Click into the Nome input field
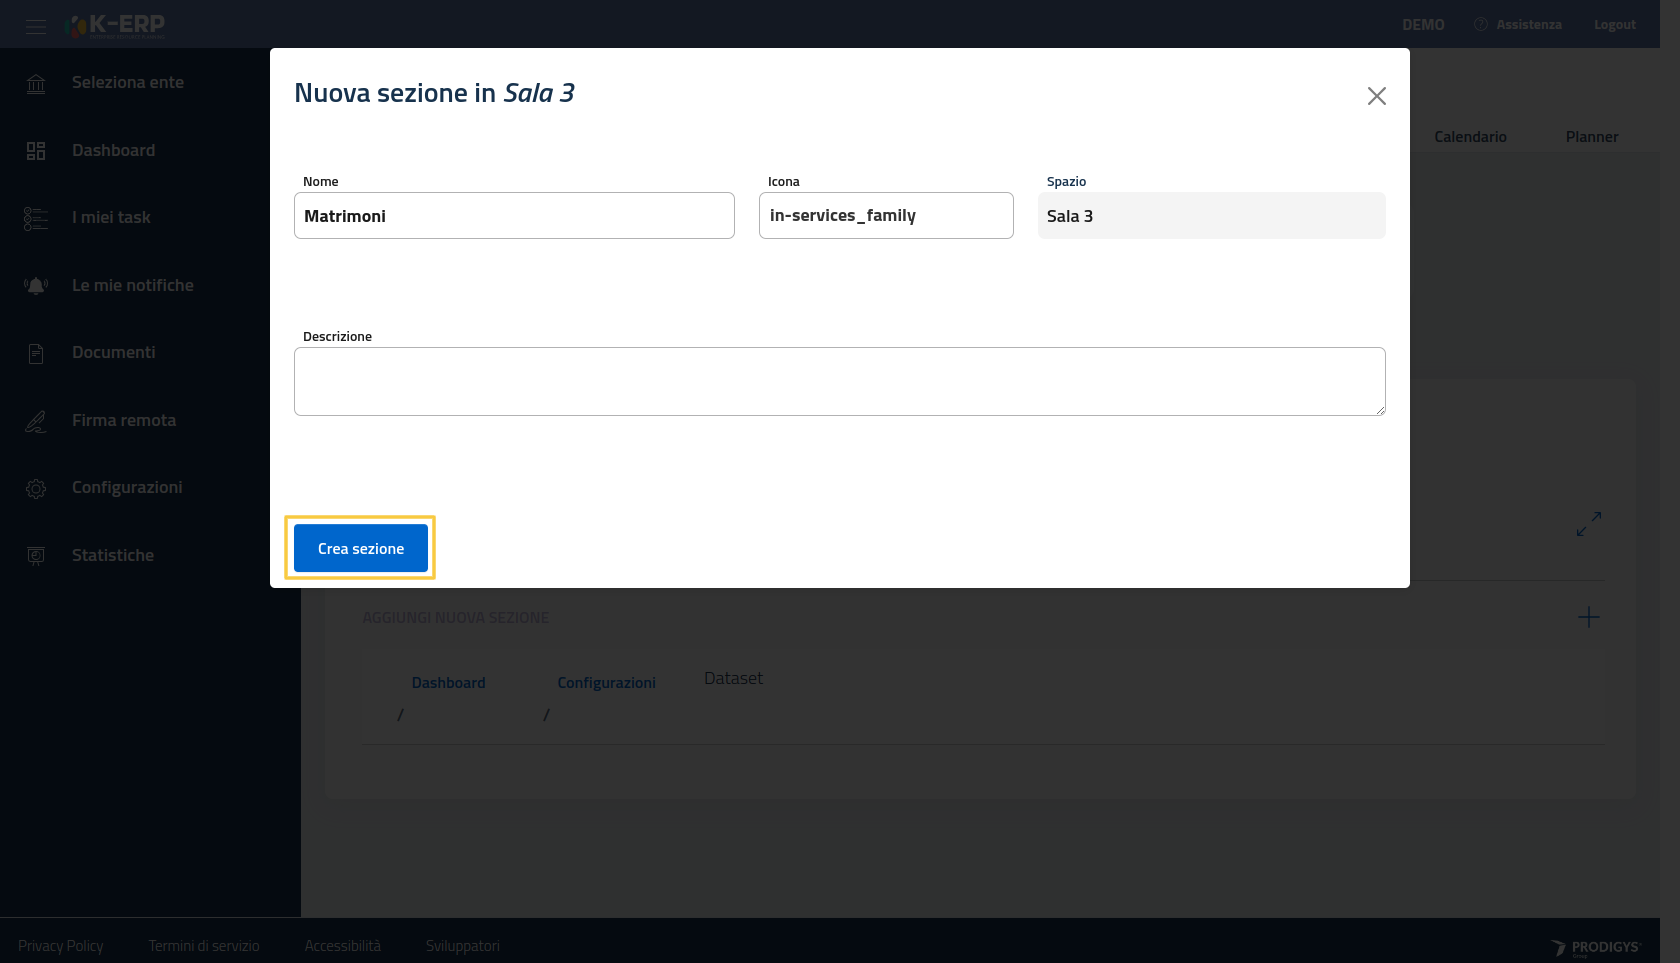The width and height of the screenshot is (1680, 963). click(x=514, y=216)
